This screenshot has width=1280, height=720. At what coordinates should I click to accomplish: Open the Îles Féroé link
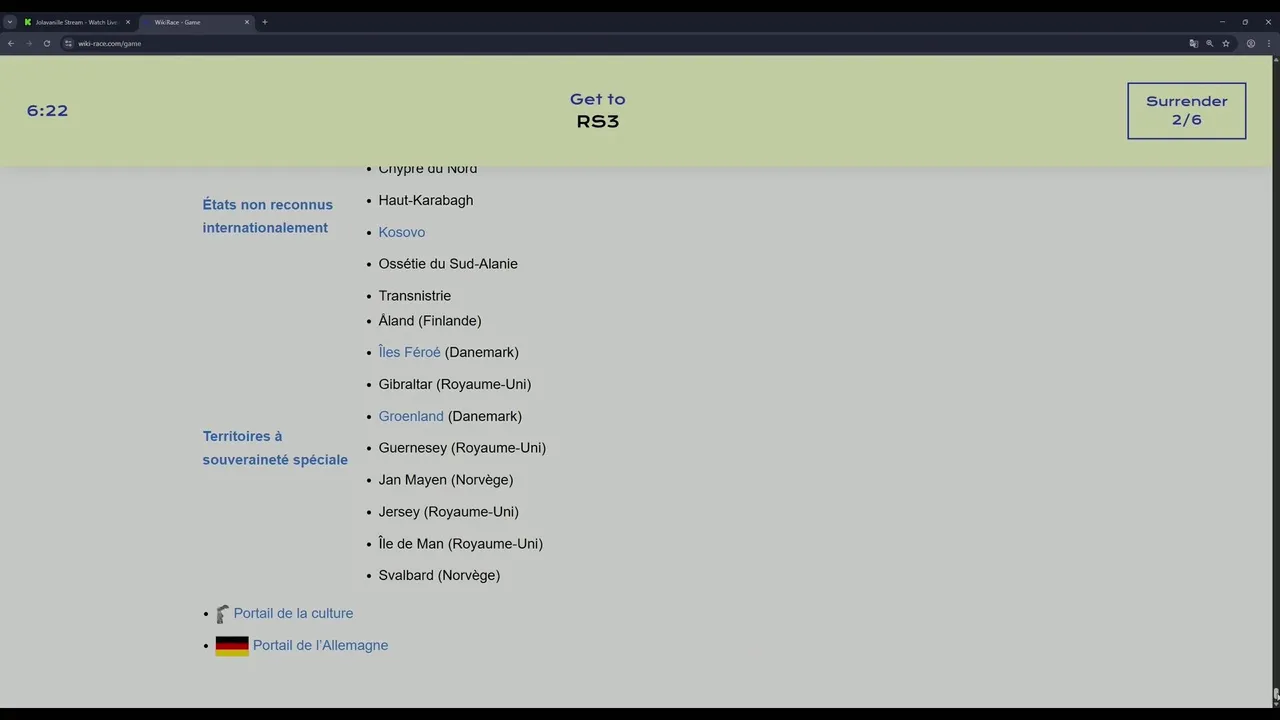[409, 352]
